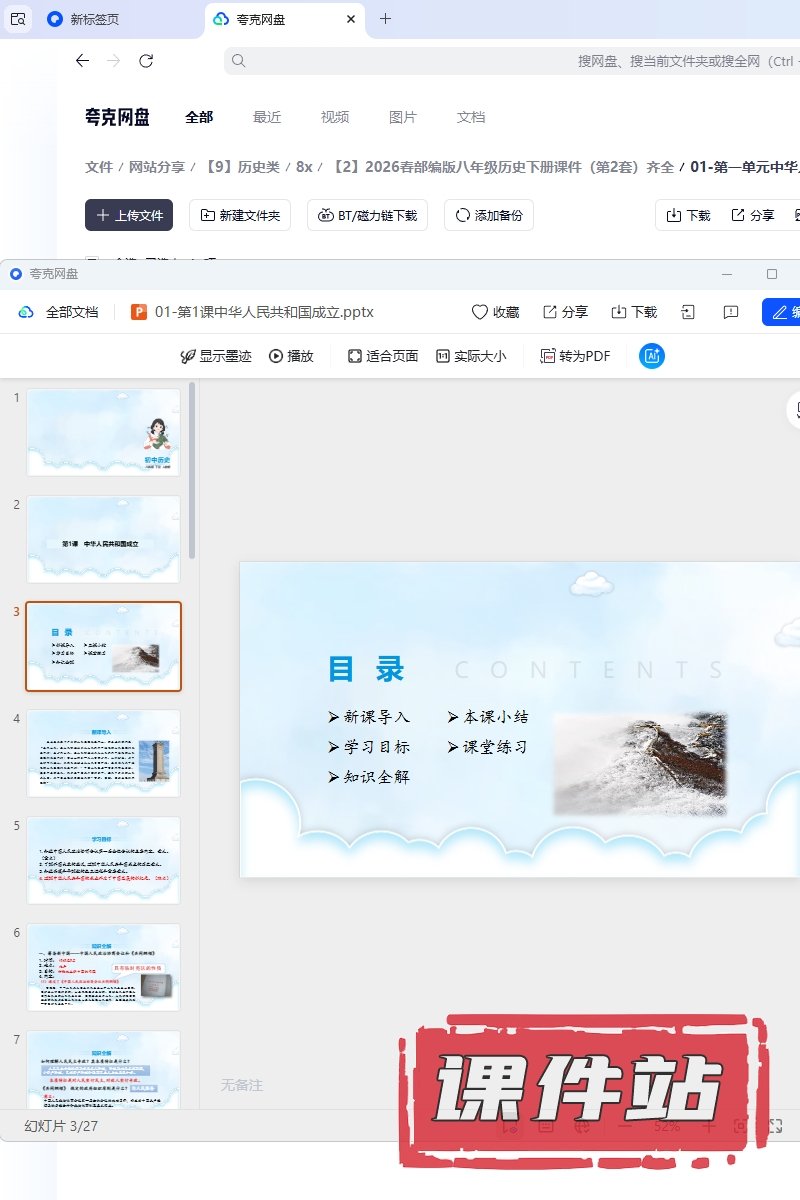Click 实际大小 actual size icon
This screenshot has width=800, height=1200.
(x=443, y=356)
